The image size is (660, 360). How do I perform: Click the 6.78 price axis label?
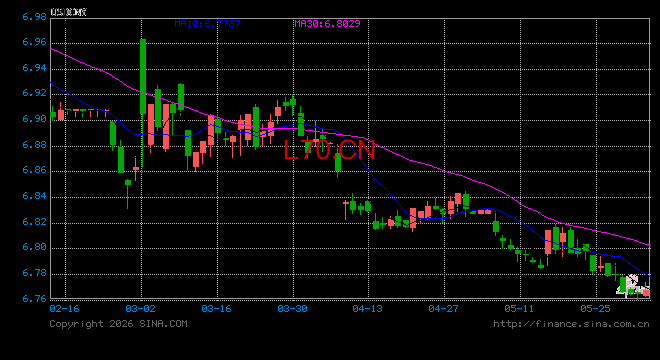click(x=35, y=273)
